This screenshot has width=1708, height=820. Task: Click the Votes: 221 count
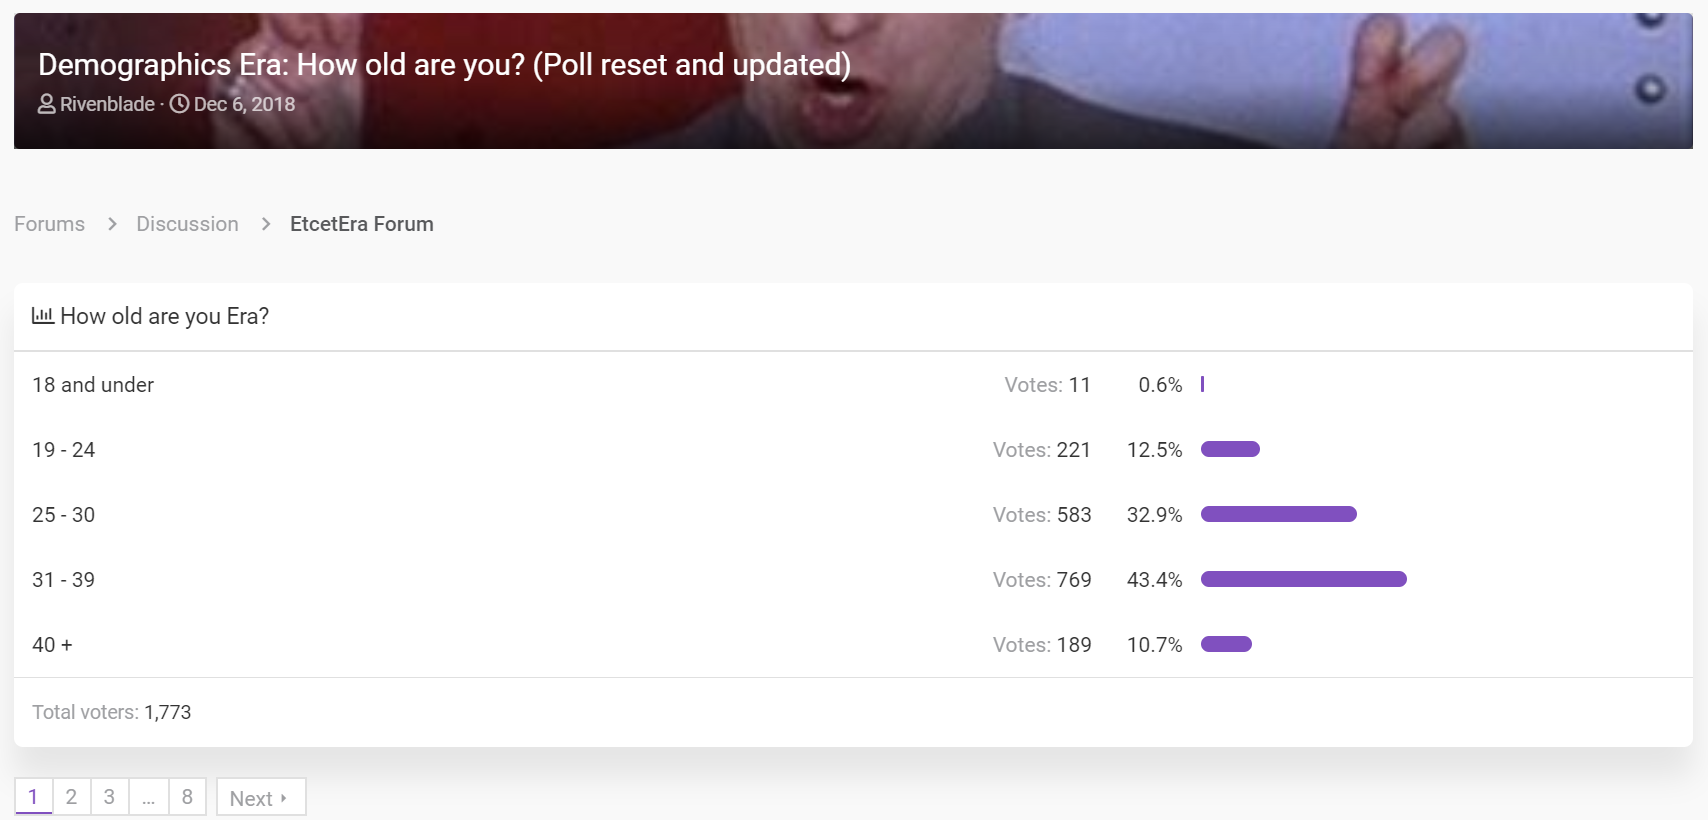(x=1042, y=450)
